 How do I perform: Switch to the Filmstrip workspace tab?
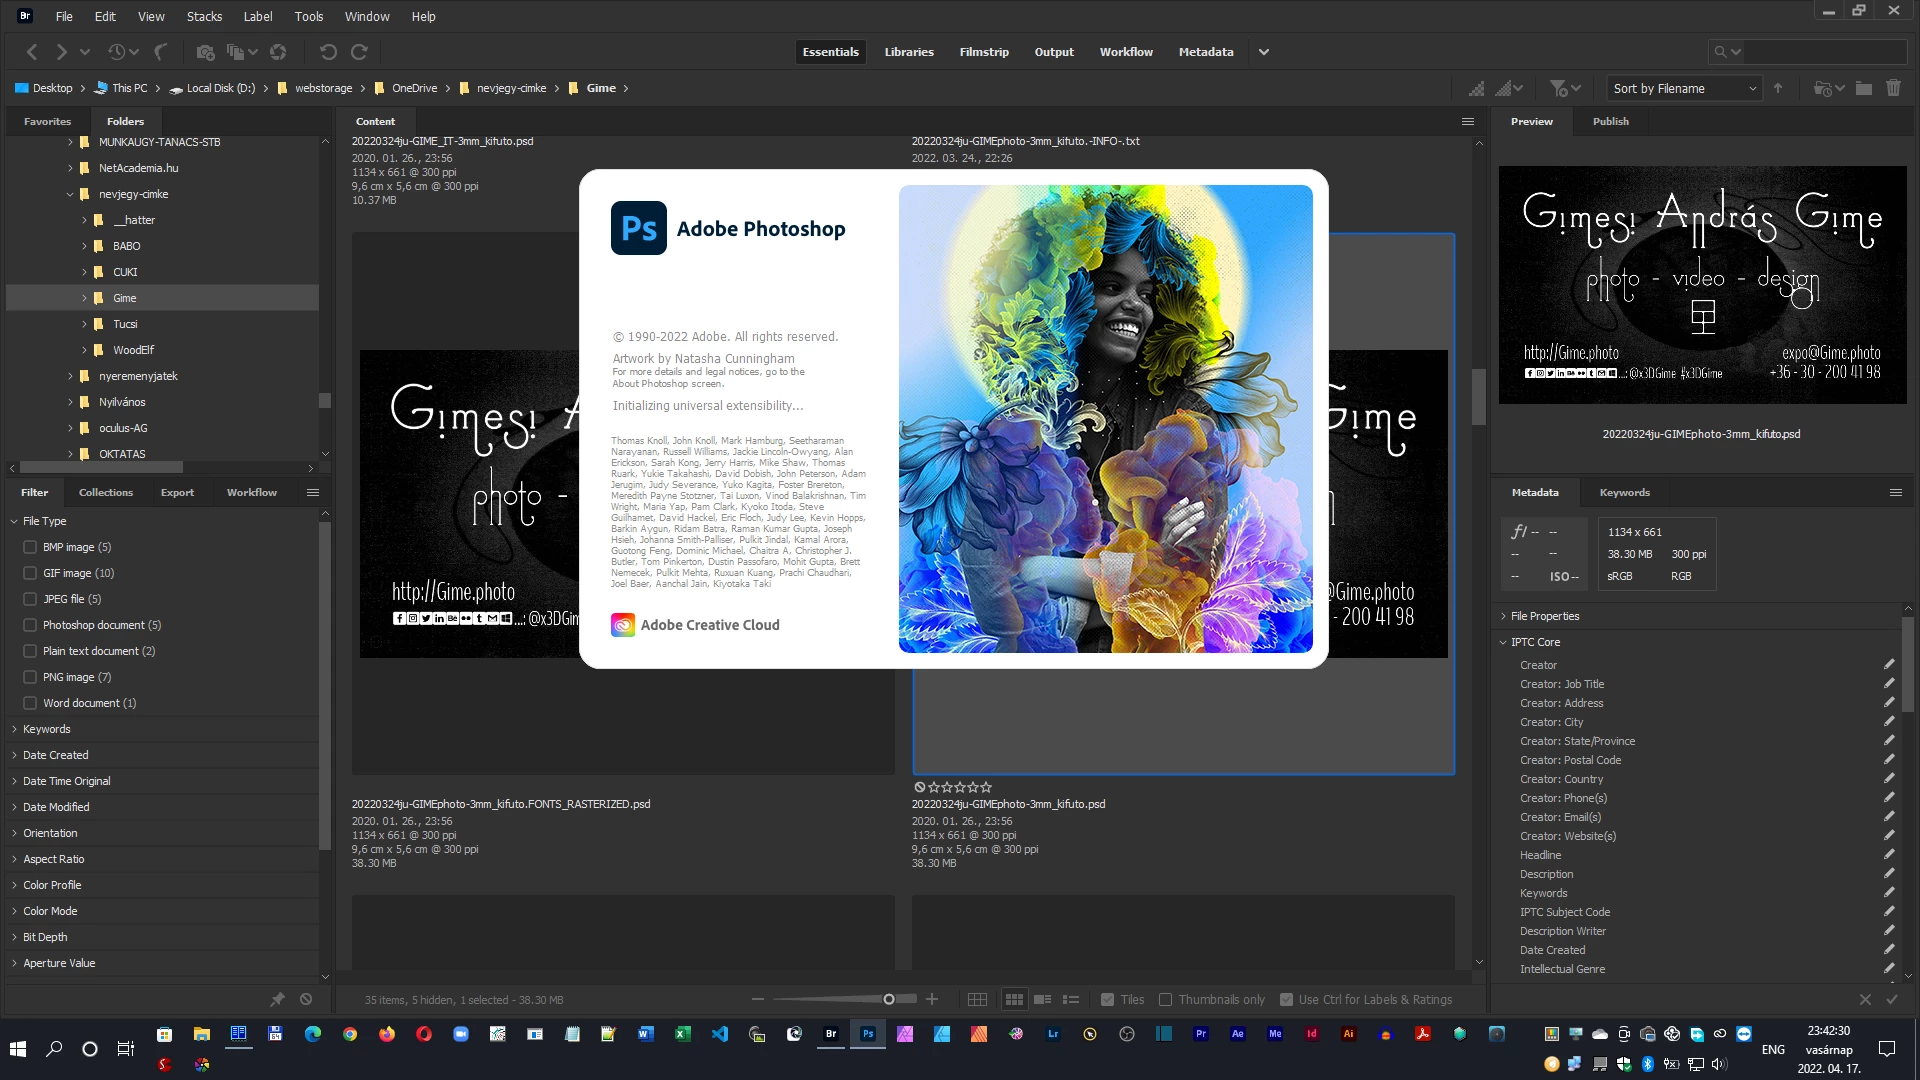983,52
